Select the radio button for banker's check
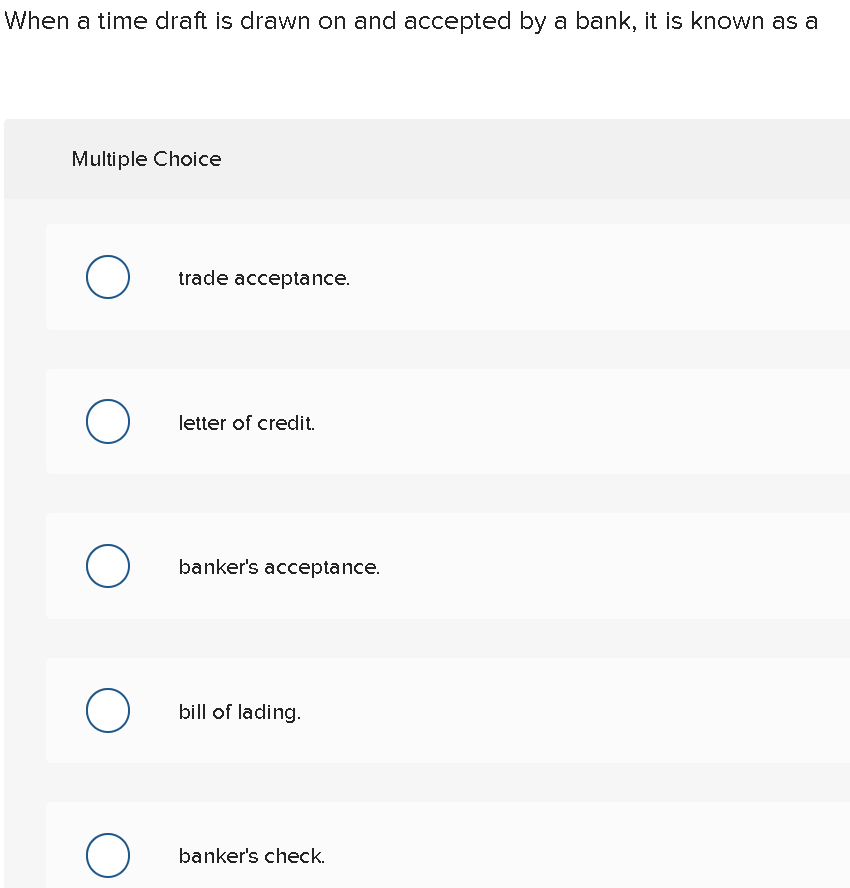Viewport: 850px width, 888px height. pos(108,855)
